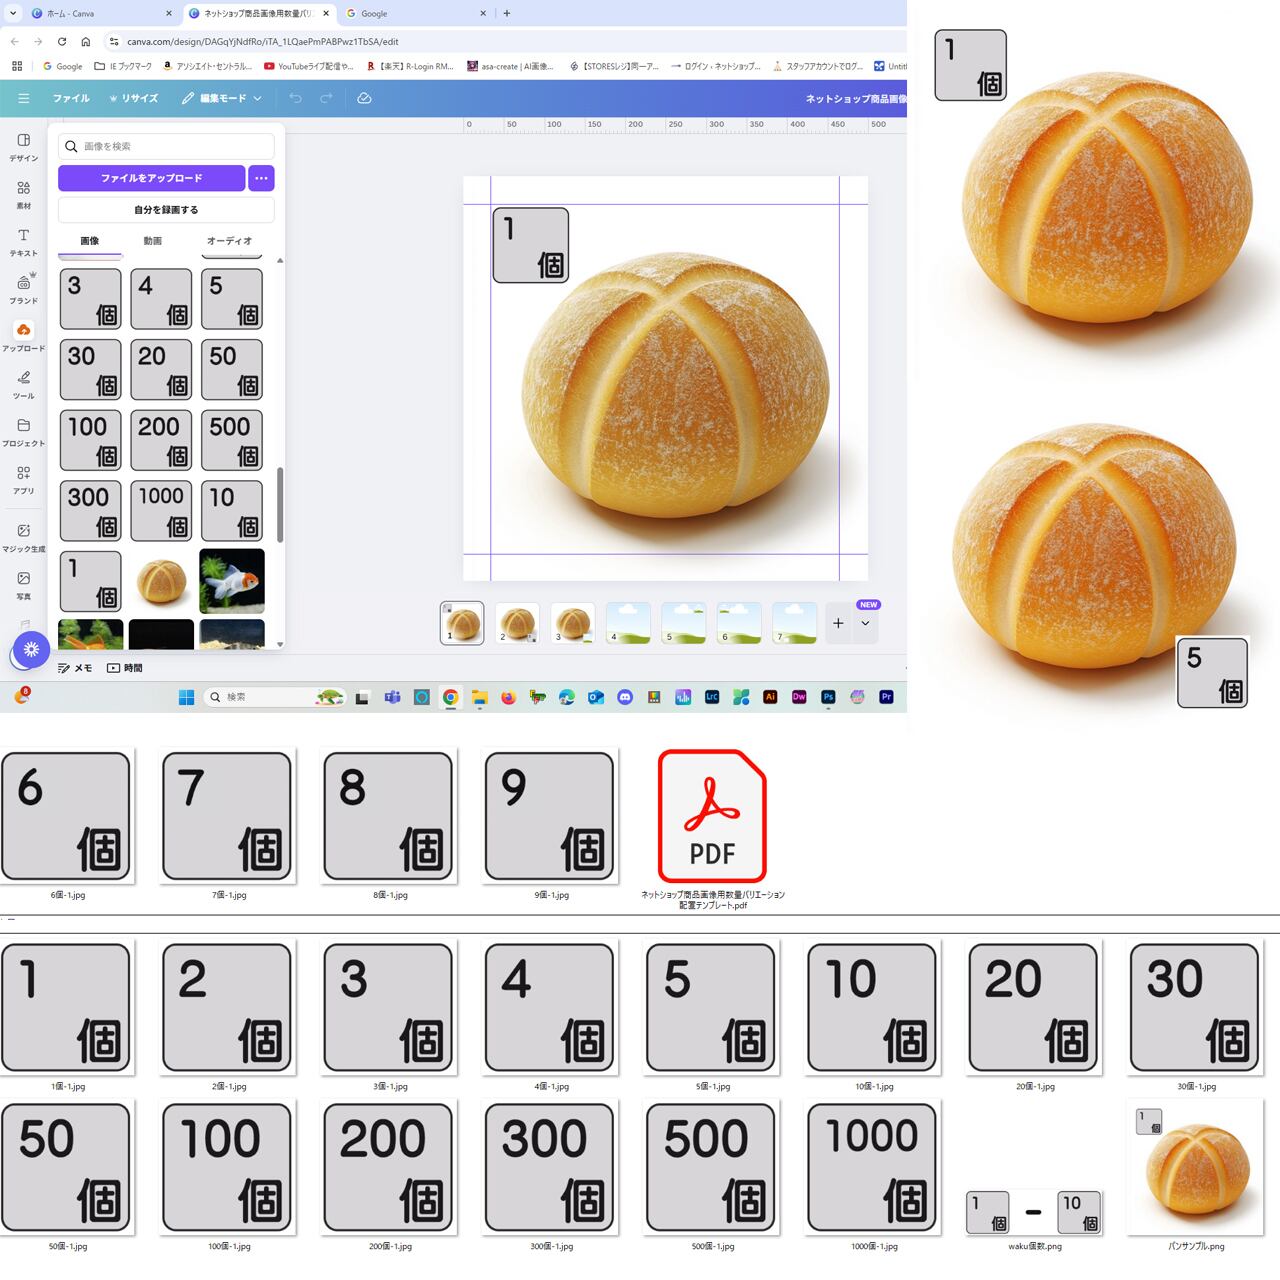
Task: Open Photoshop from the taskbar
Action: click(x=828, y=697)
